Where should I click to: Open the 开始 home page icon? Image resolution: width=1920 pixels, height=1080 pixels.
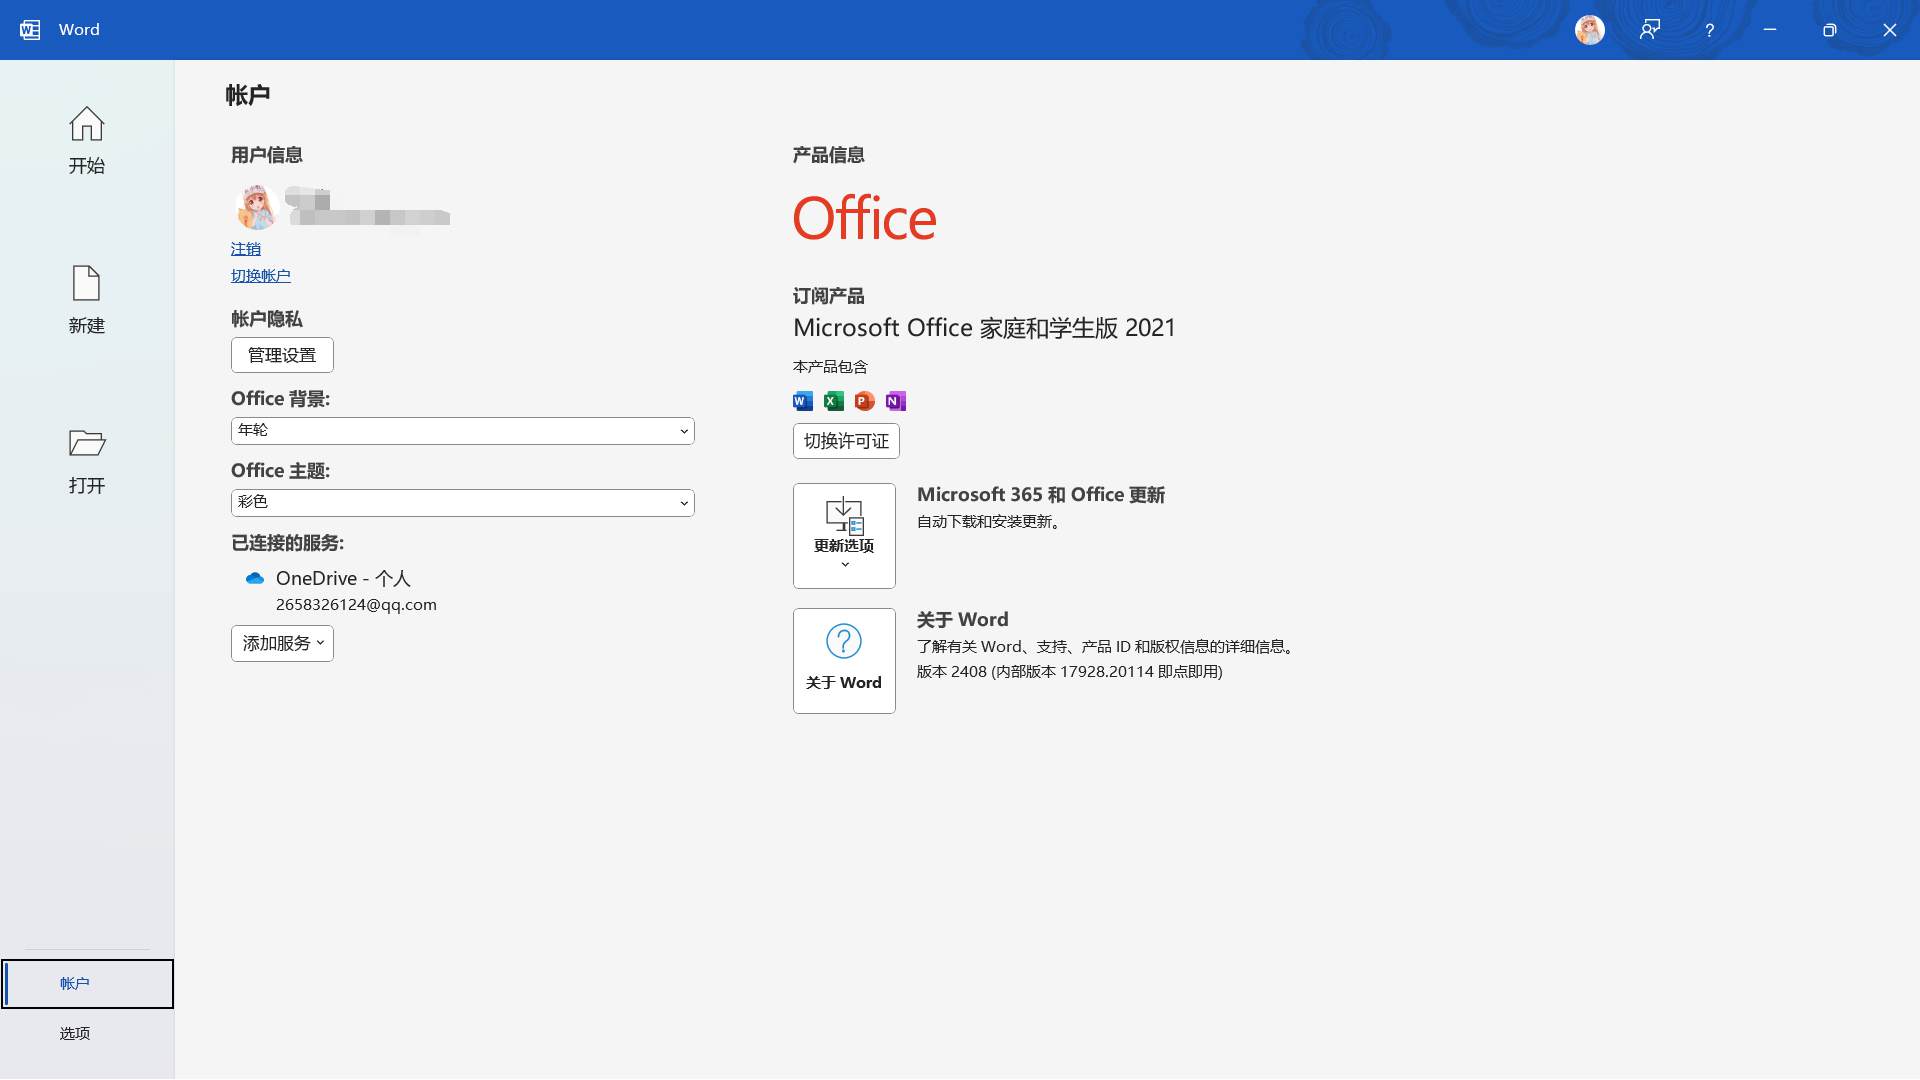coord(86,124)
